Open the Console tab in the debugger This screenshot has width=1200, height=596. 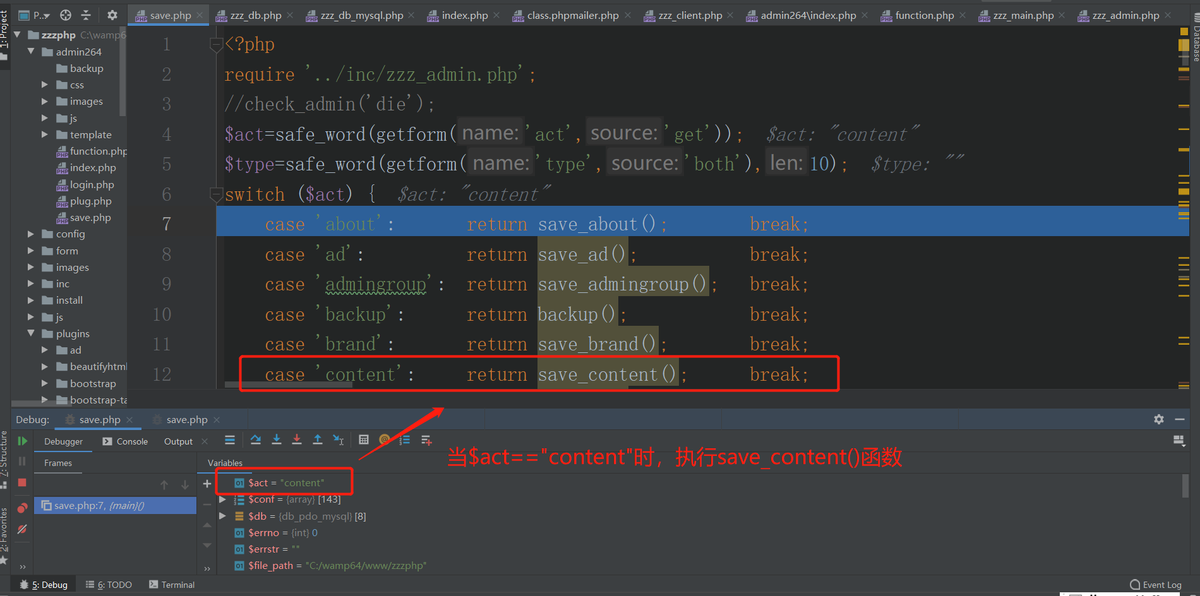[125, 441]
